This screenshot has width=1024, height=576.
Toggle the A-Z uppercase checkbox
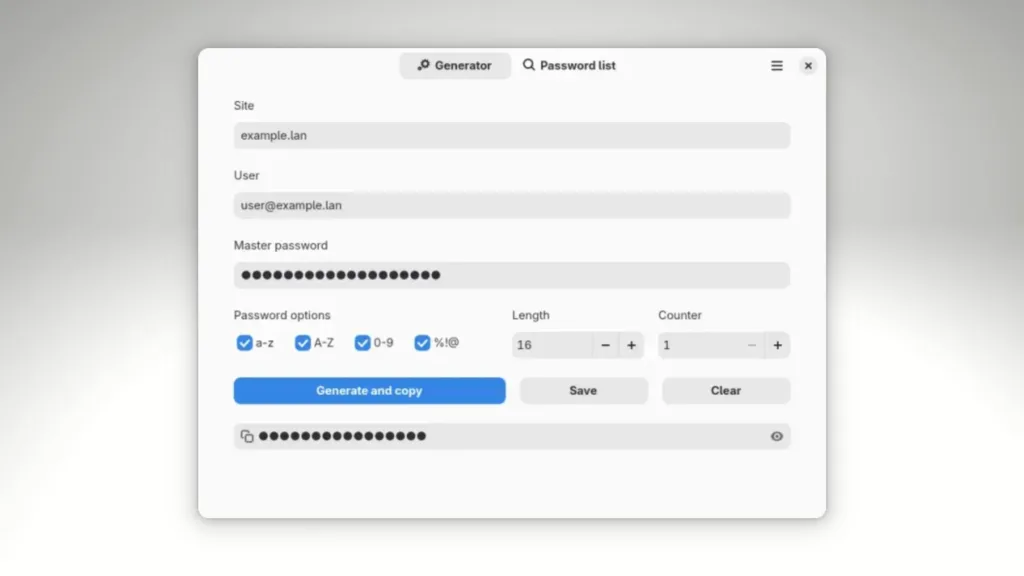click(x=302, y=343)
